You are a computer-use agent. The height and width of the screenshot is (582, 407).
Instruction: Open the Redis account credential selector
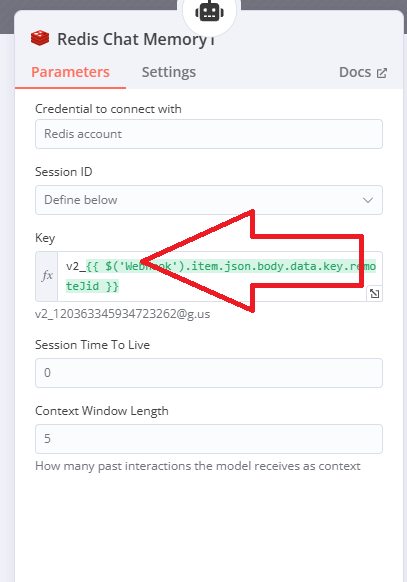click(209, 134)
